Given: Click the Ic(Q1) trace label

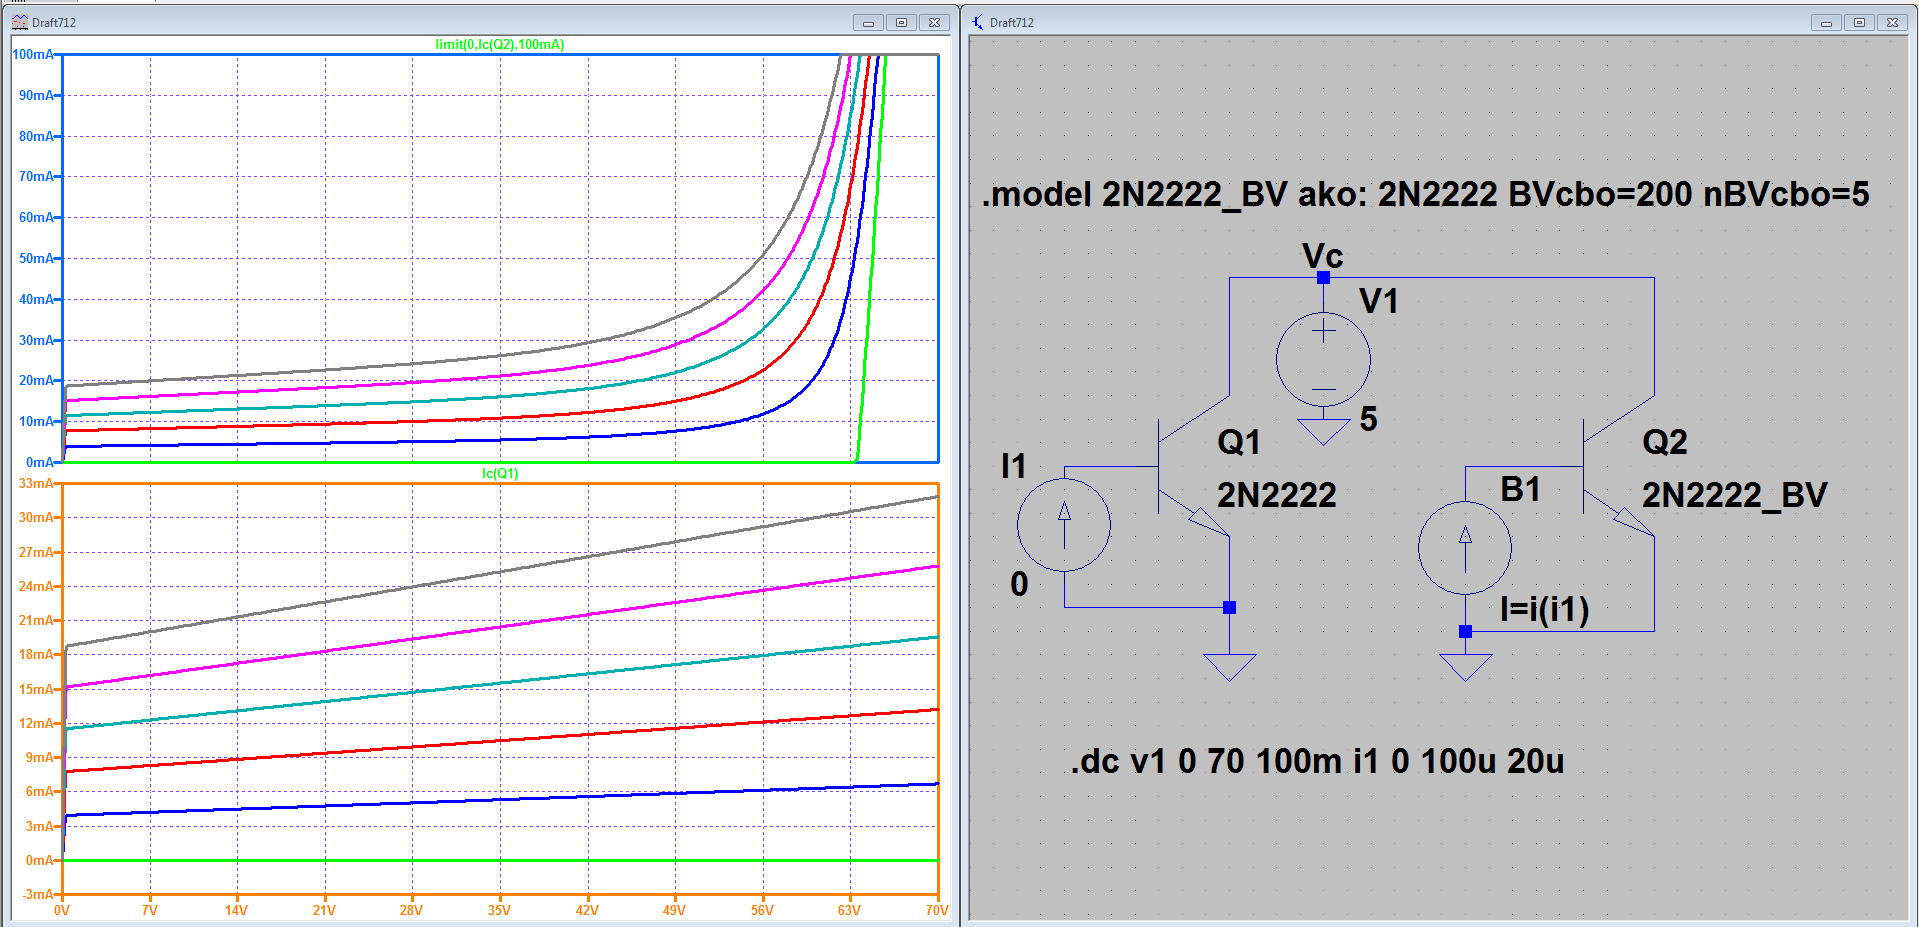Looking at the screenshot, I should click(x=500, y=473).
